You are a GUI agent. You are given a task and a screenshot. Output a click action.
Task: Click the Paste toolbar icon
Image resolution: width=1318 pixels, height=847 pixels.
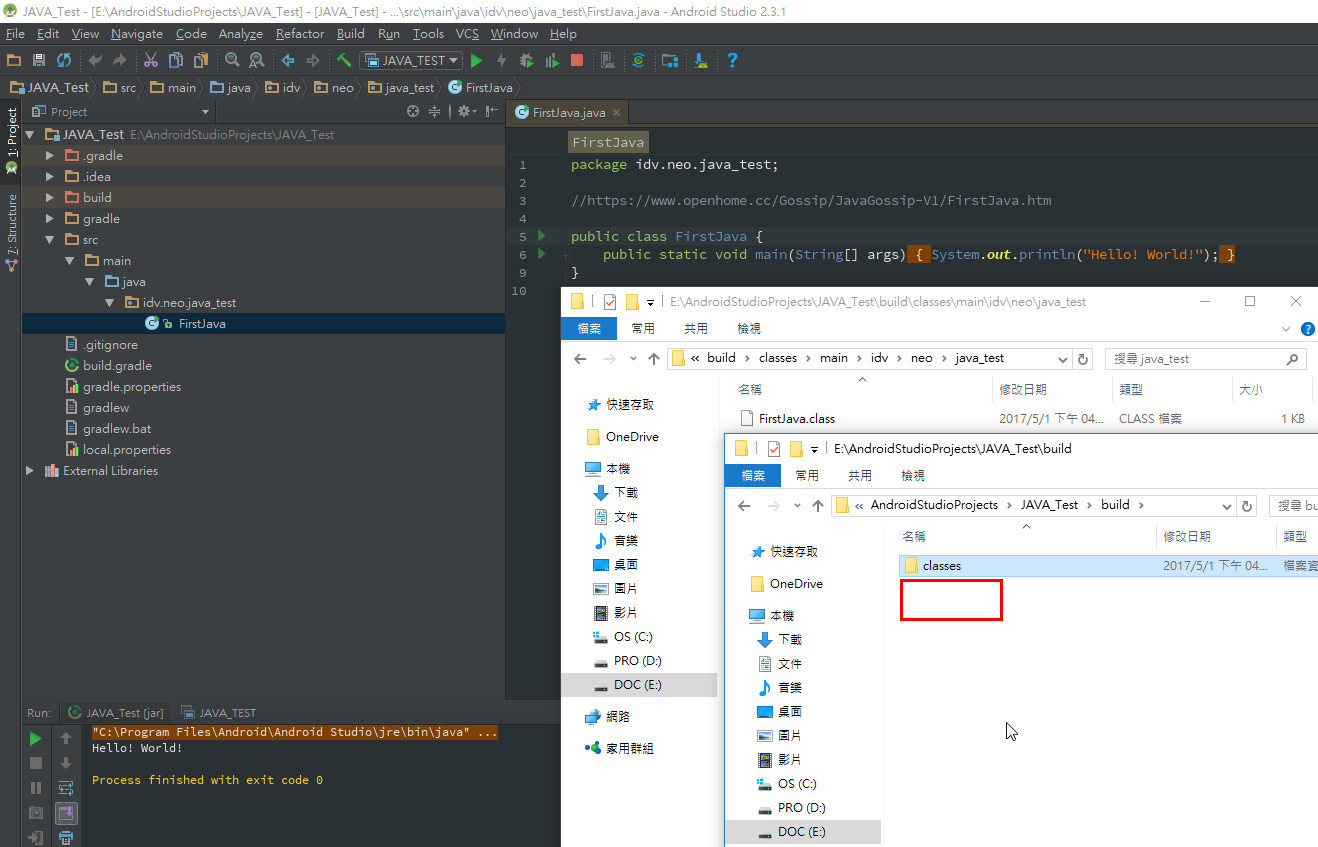coord(200,61)
